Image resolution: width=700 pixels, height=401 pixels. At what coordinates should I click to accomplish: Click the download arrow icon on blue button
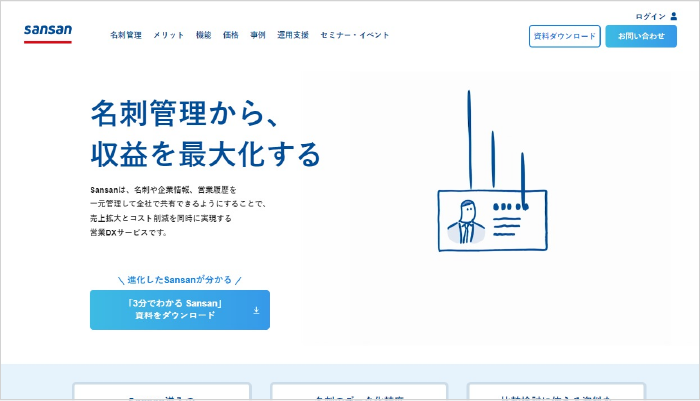coord(256,310)
